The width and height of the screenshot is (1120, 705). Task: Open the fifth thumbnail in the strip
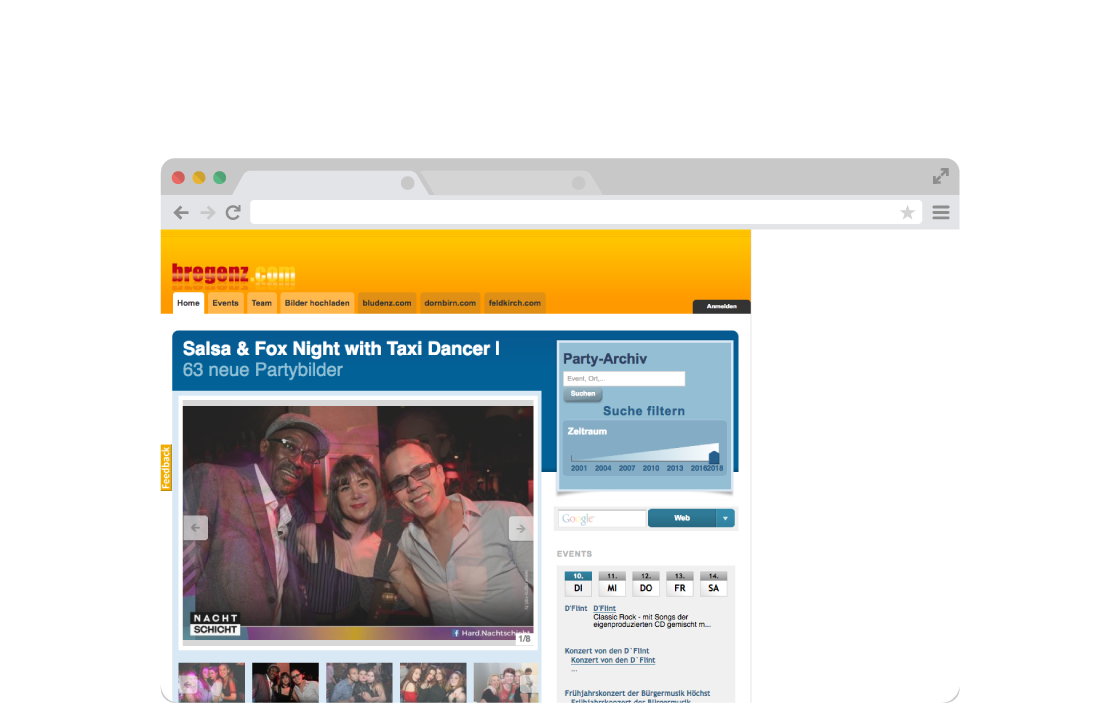(x=506, y=682)
